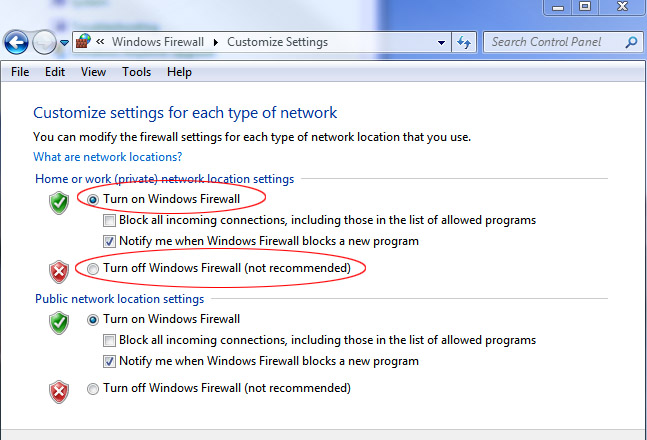Open What are network locations link

107,157
